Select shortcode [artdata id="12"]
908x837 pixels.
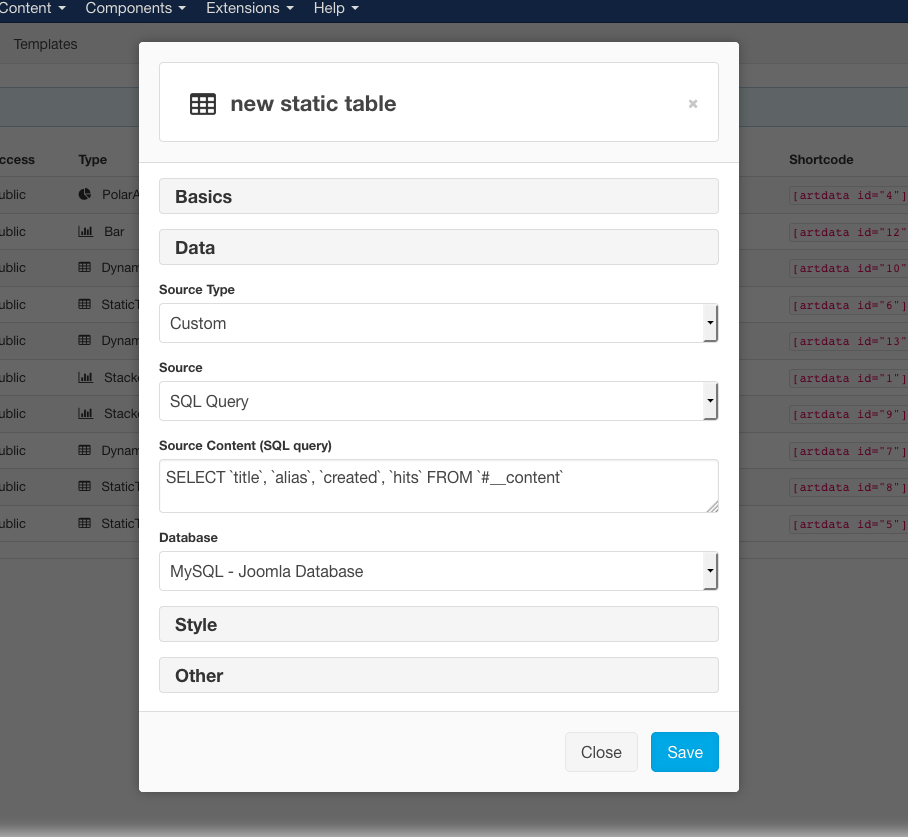tap(848, 232)
